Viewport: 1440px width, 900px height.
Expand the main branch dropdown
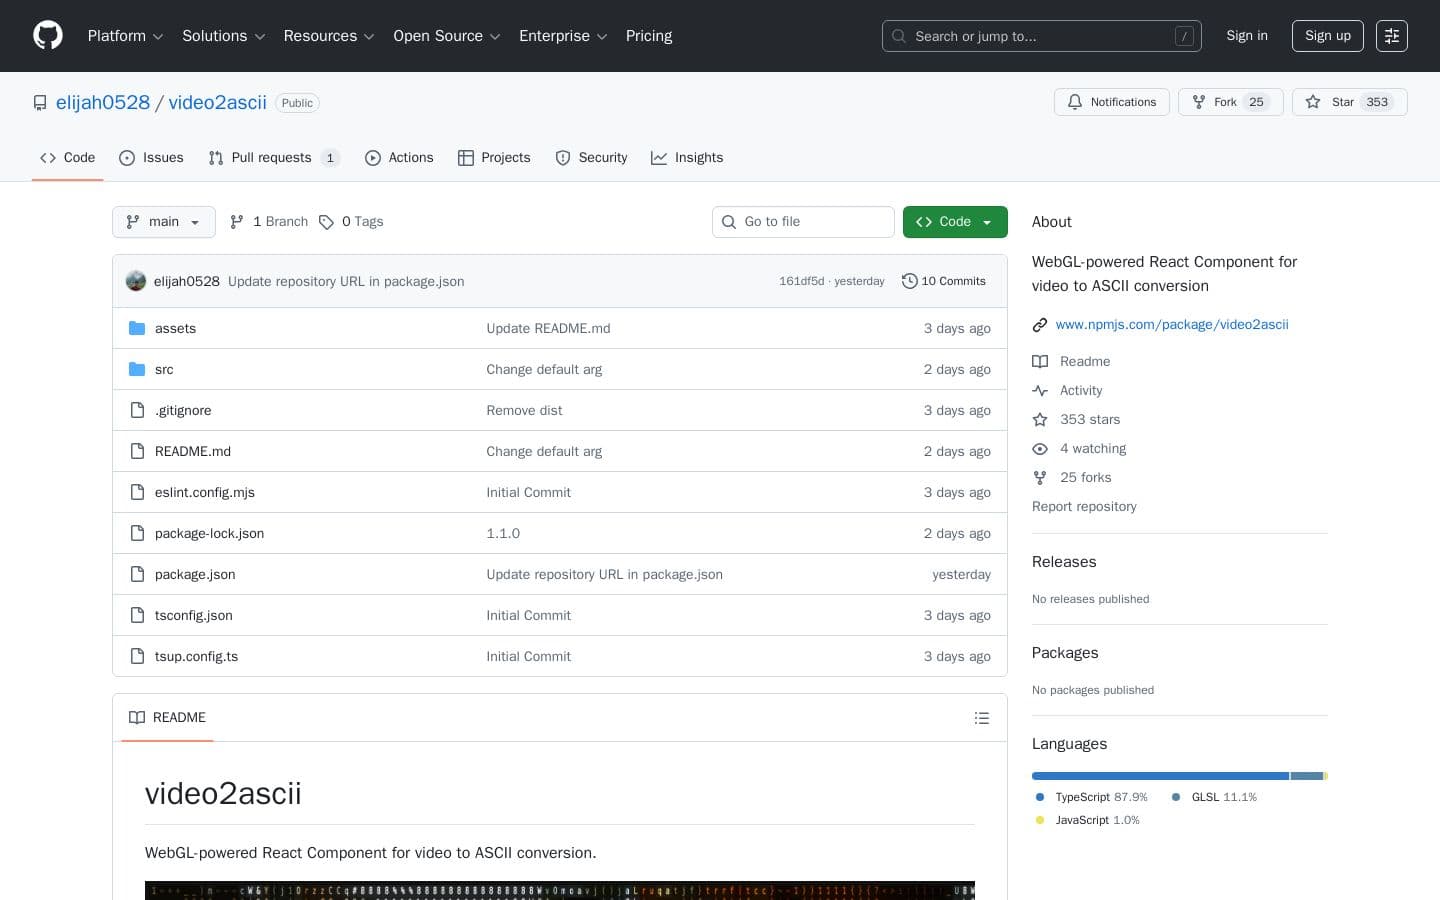point(164,222)
